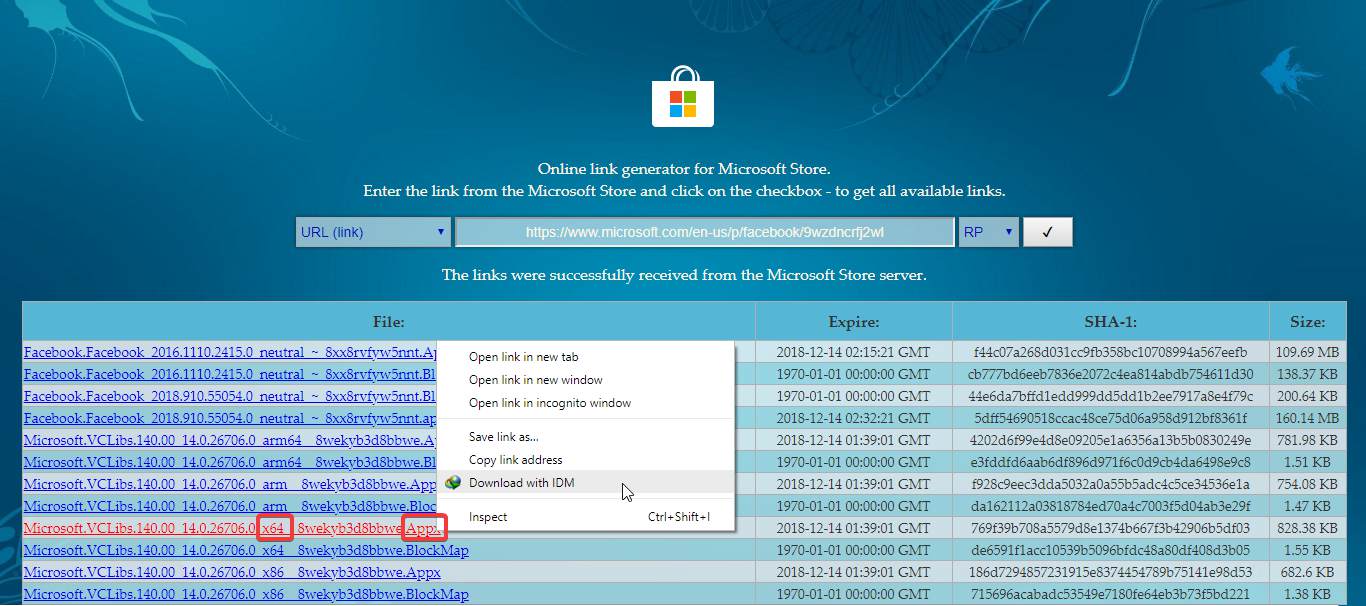Open the VCLibs arm64 BlockMap link
This screenshot has width=1366, height=606.
[230, 462]
